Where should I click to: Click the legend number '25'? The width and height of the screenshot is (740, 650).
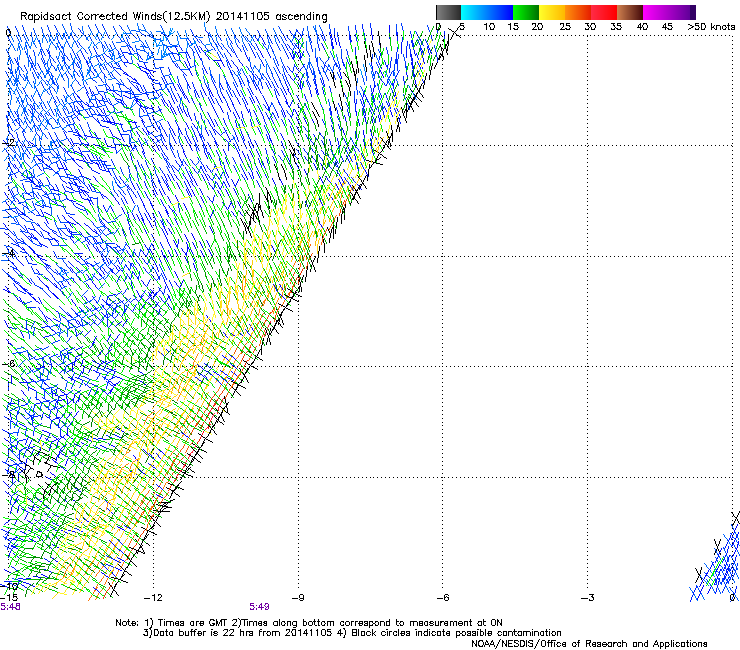tap(565, 27)
